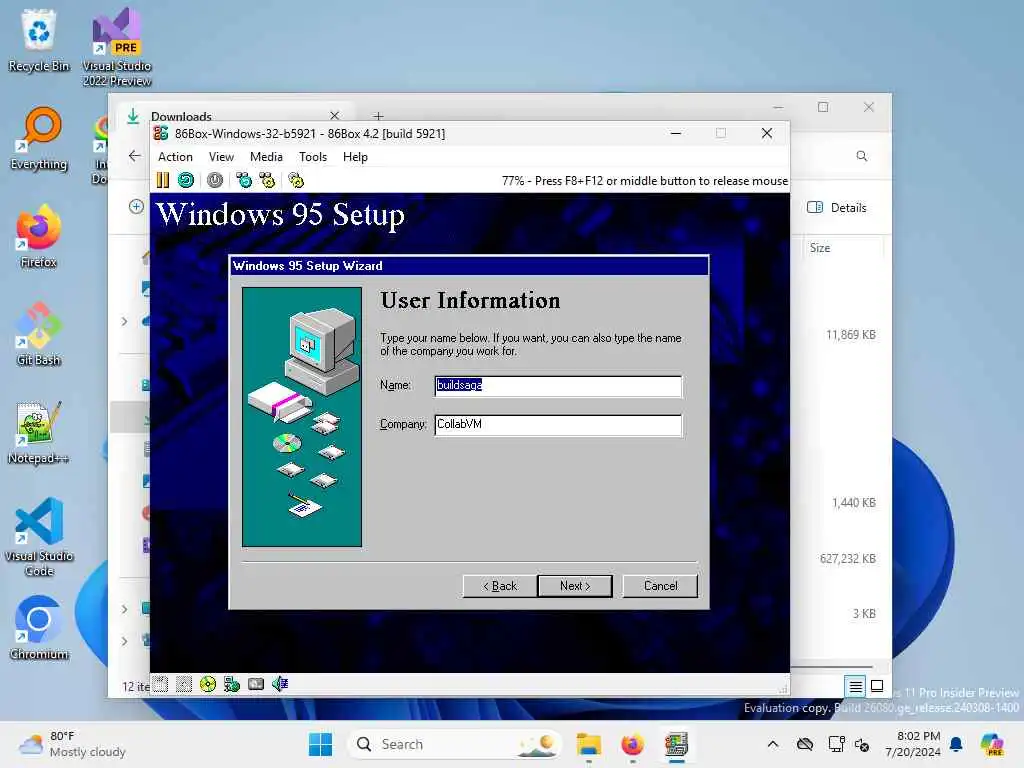The image size is (1024, 768).
Task: Open the Windows Start menu
Action: coord(320,744)
